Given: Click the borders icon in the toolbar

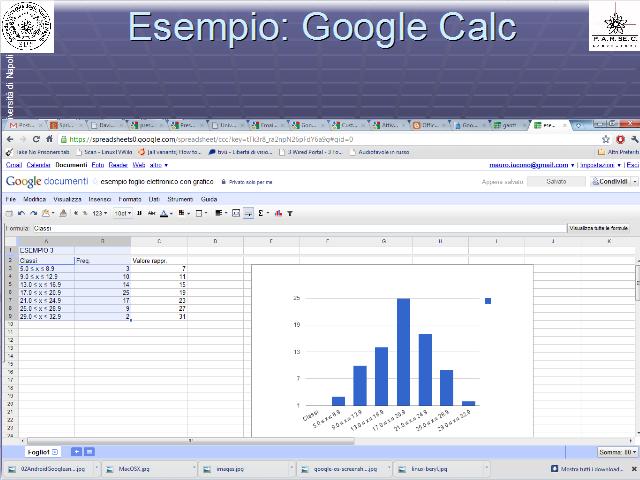Looking at the screenshot, I should (199, 213).
